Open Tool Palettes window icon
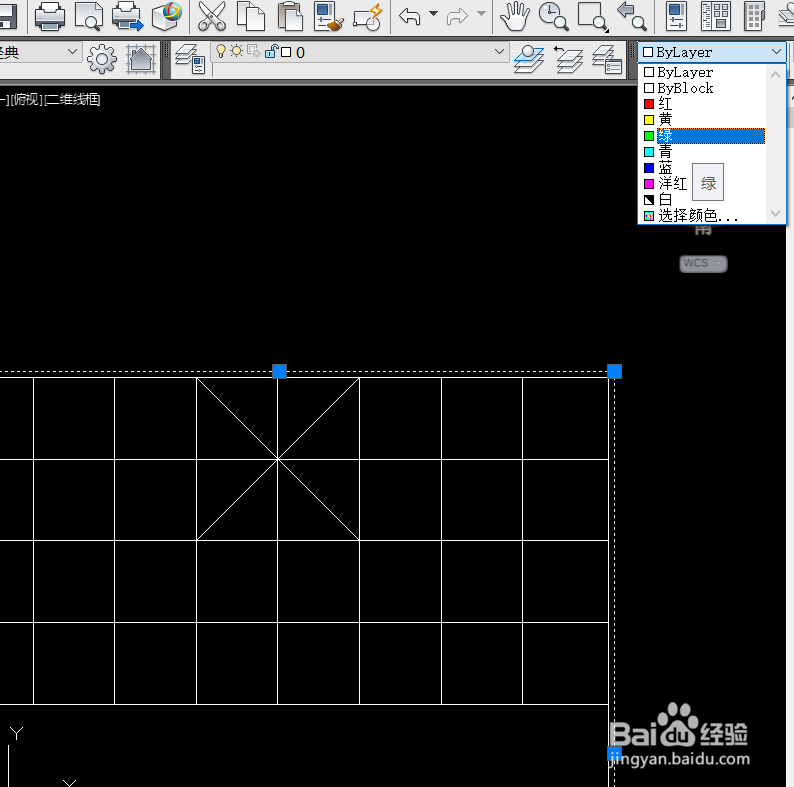The width and height of the screenshot is (794, 787). click(x=755, y=17)
